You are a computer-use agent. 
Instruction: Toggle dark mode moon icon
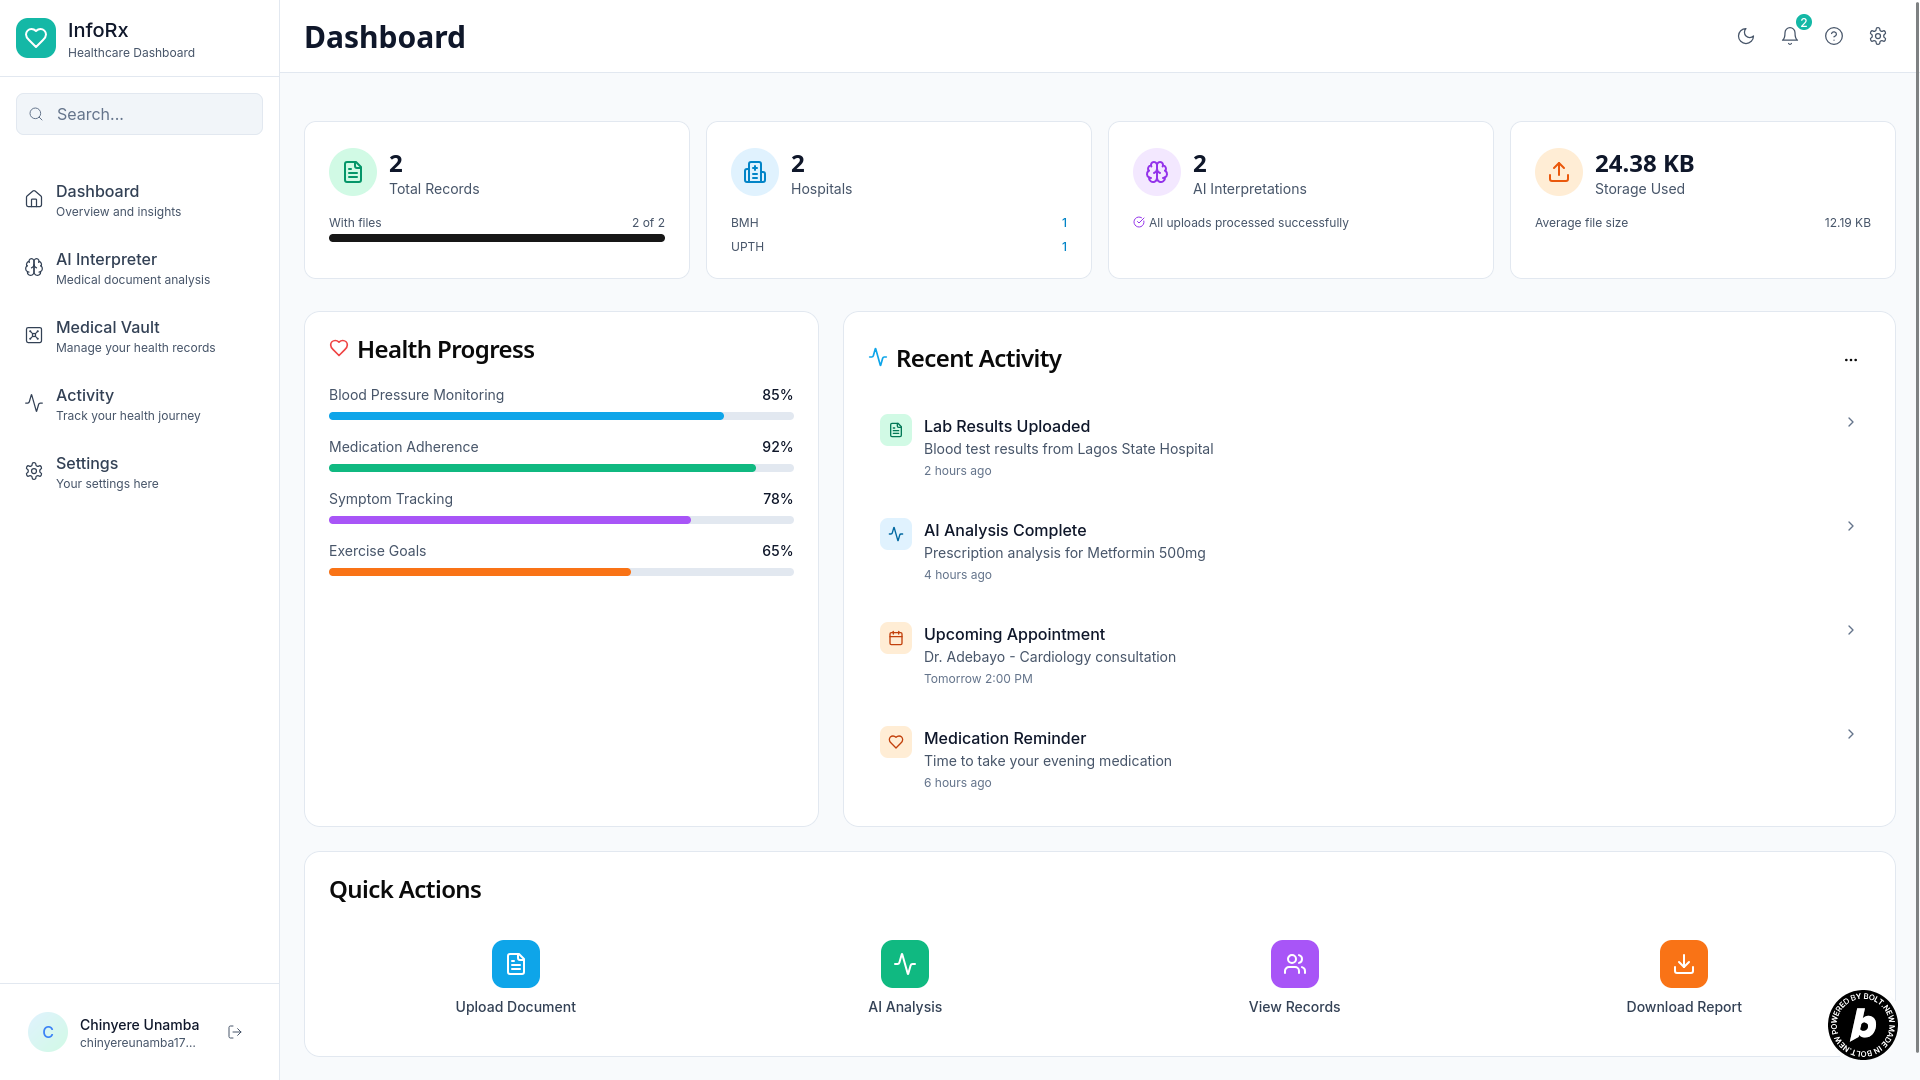tap(1746, 36)
